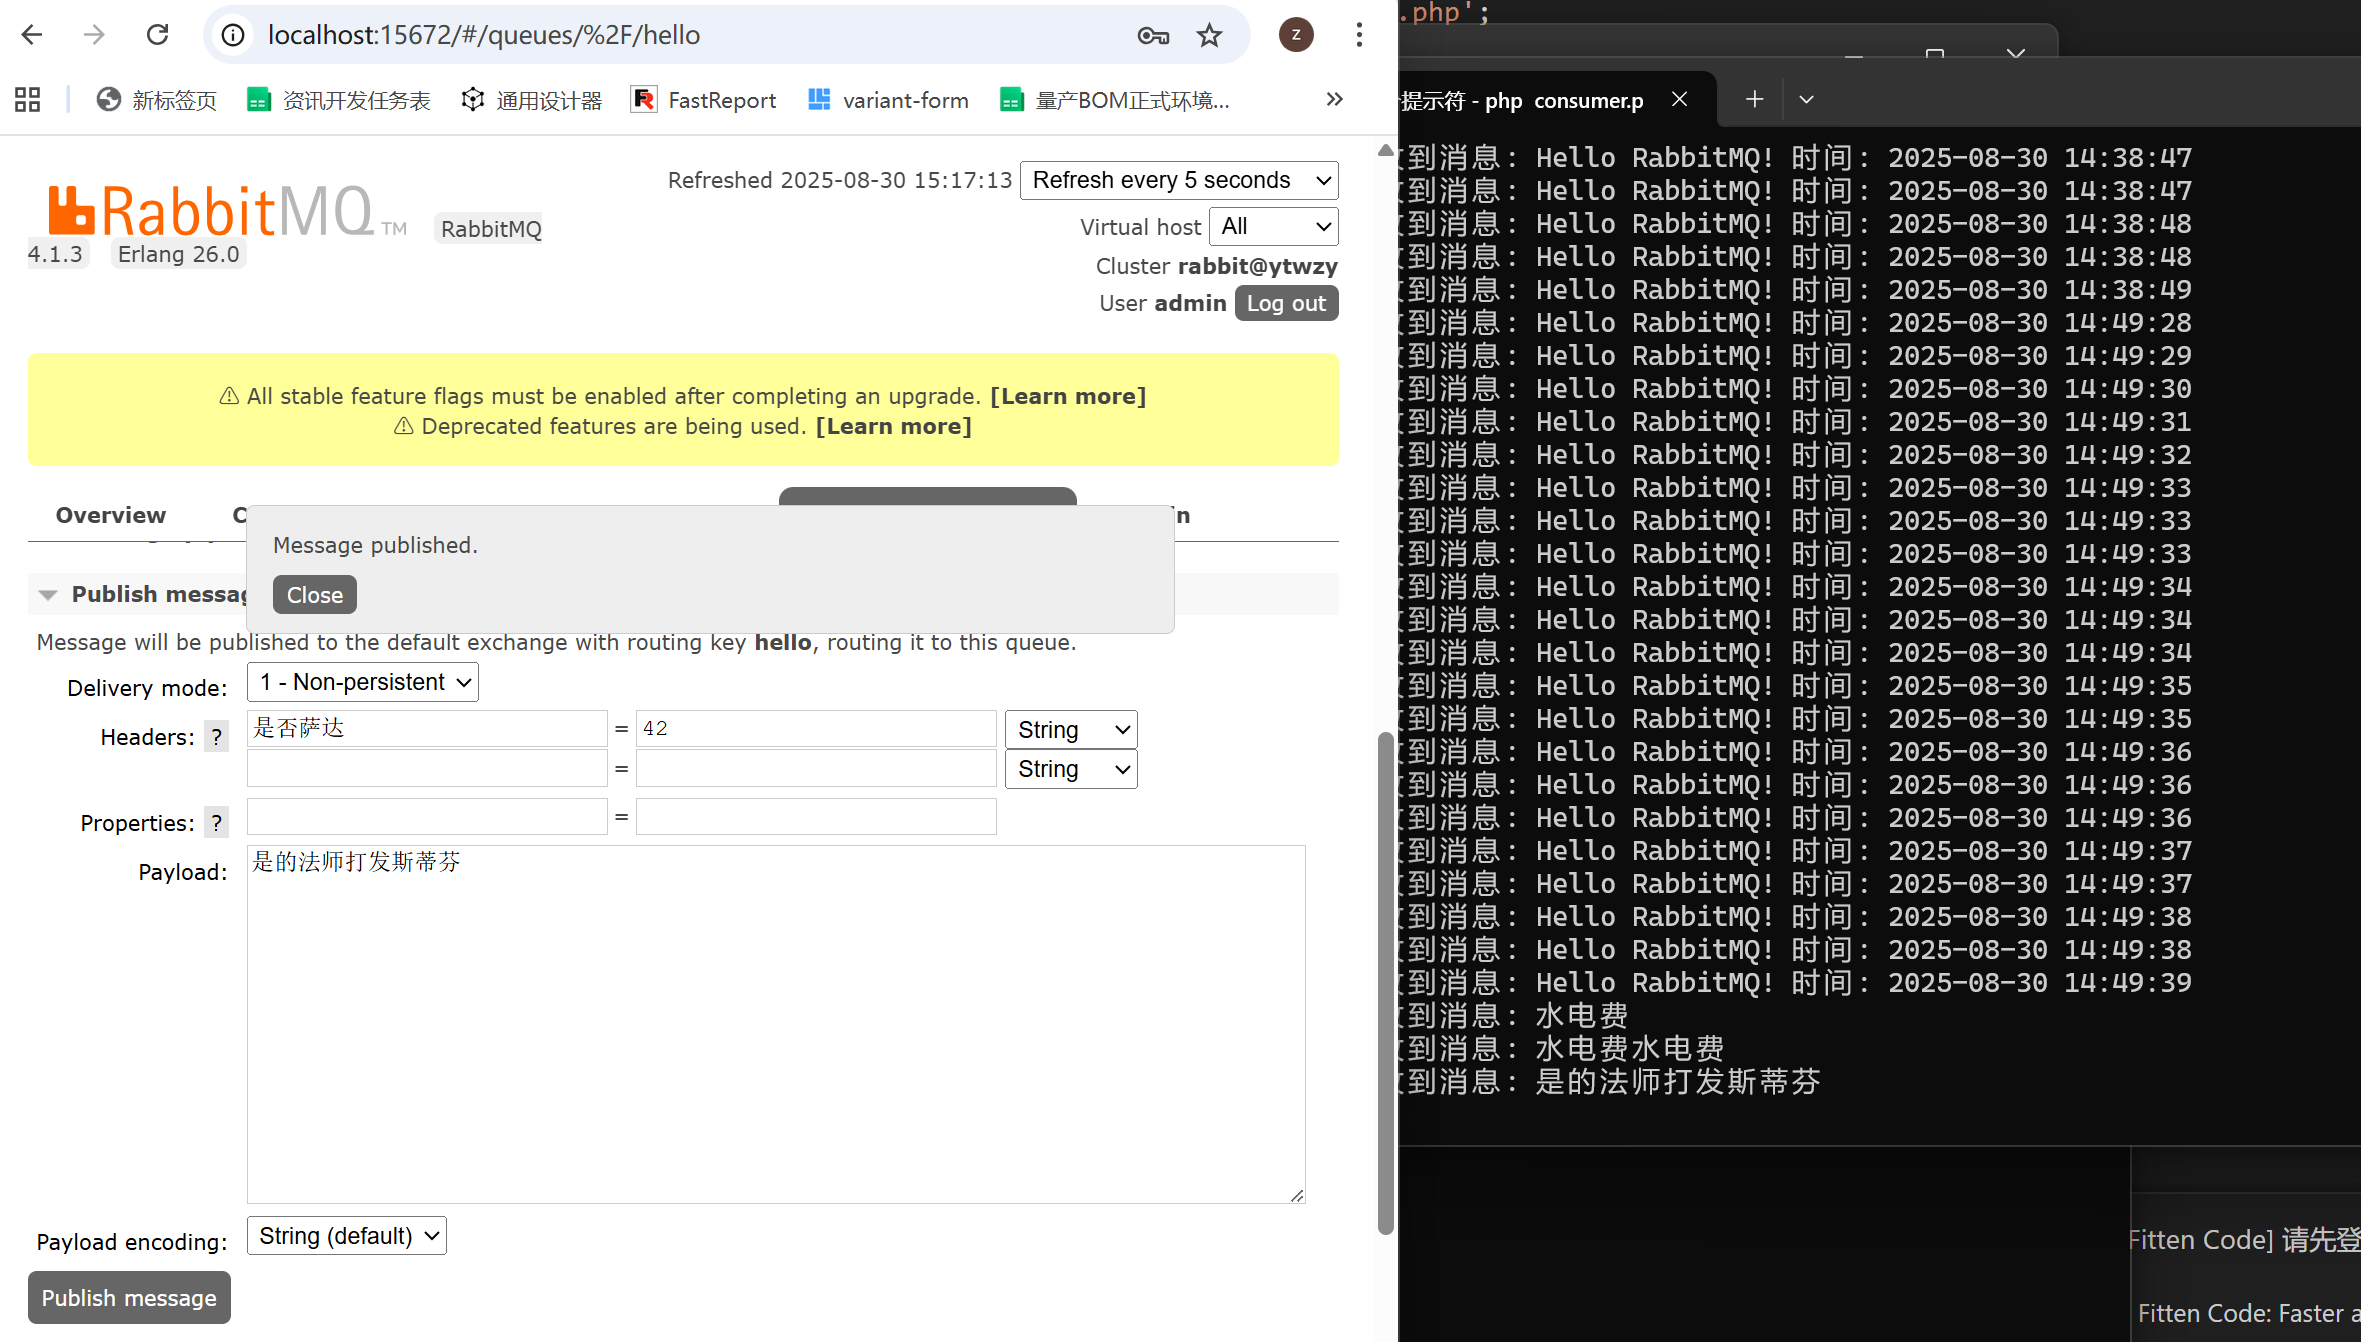The image size is (2361, 1342).
Task: Open the 通用设计器 bookmark
Action: tap(532, 100)
